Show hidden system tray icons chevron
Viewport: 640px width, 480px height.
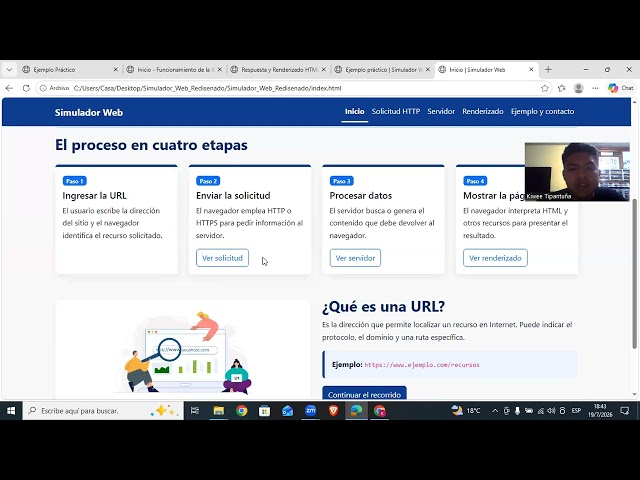tap(495, 411)
